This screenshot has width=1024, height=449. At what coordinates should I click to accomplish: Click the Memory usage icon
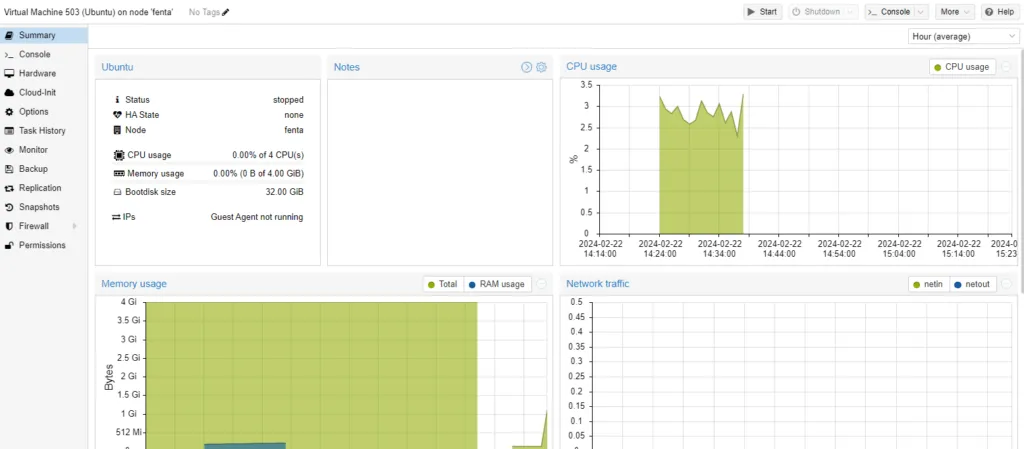point(119,174)
